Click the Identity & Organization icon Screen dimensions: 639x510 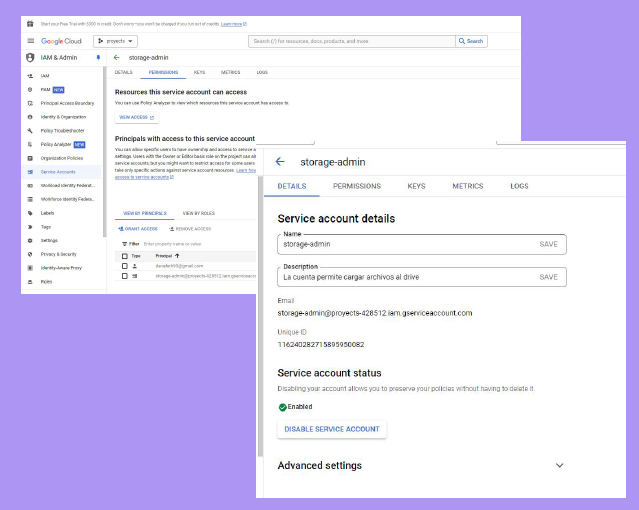(30, 117)
